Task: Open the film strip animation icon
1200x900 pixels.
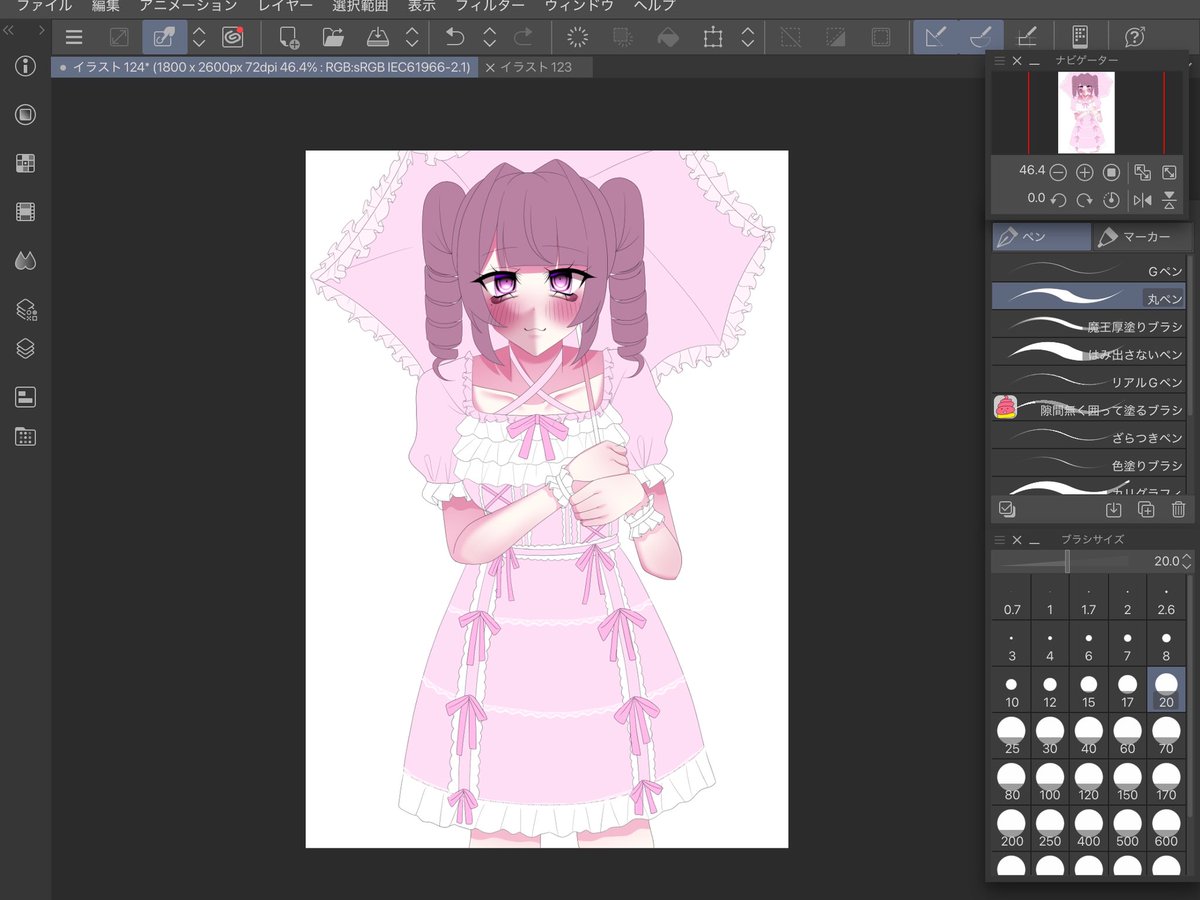Action: [x=26, y=212]
